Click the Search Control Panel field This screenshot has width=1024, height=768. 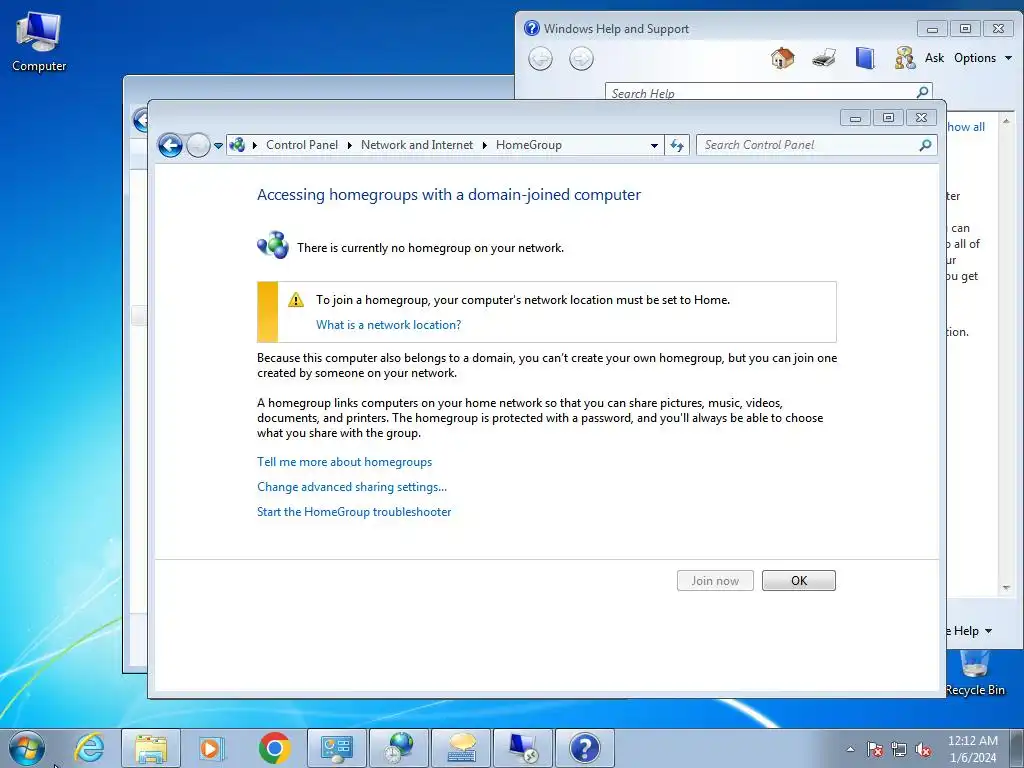click(816, 145)
